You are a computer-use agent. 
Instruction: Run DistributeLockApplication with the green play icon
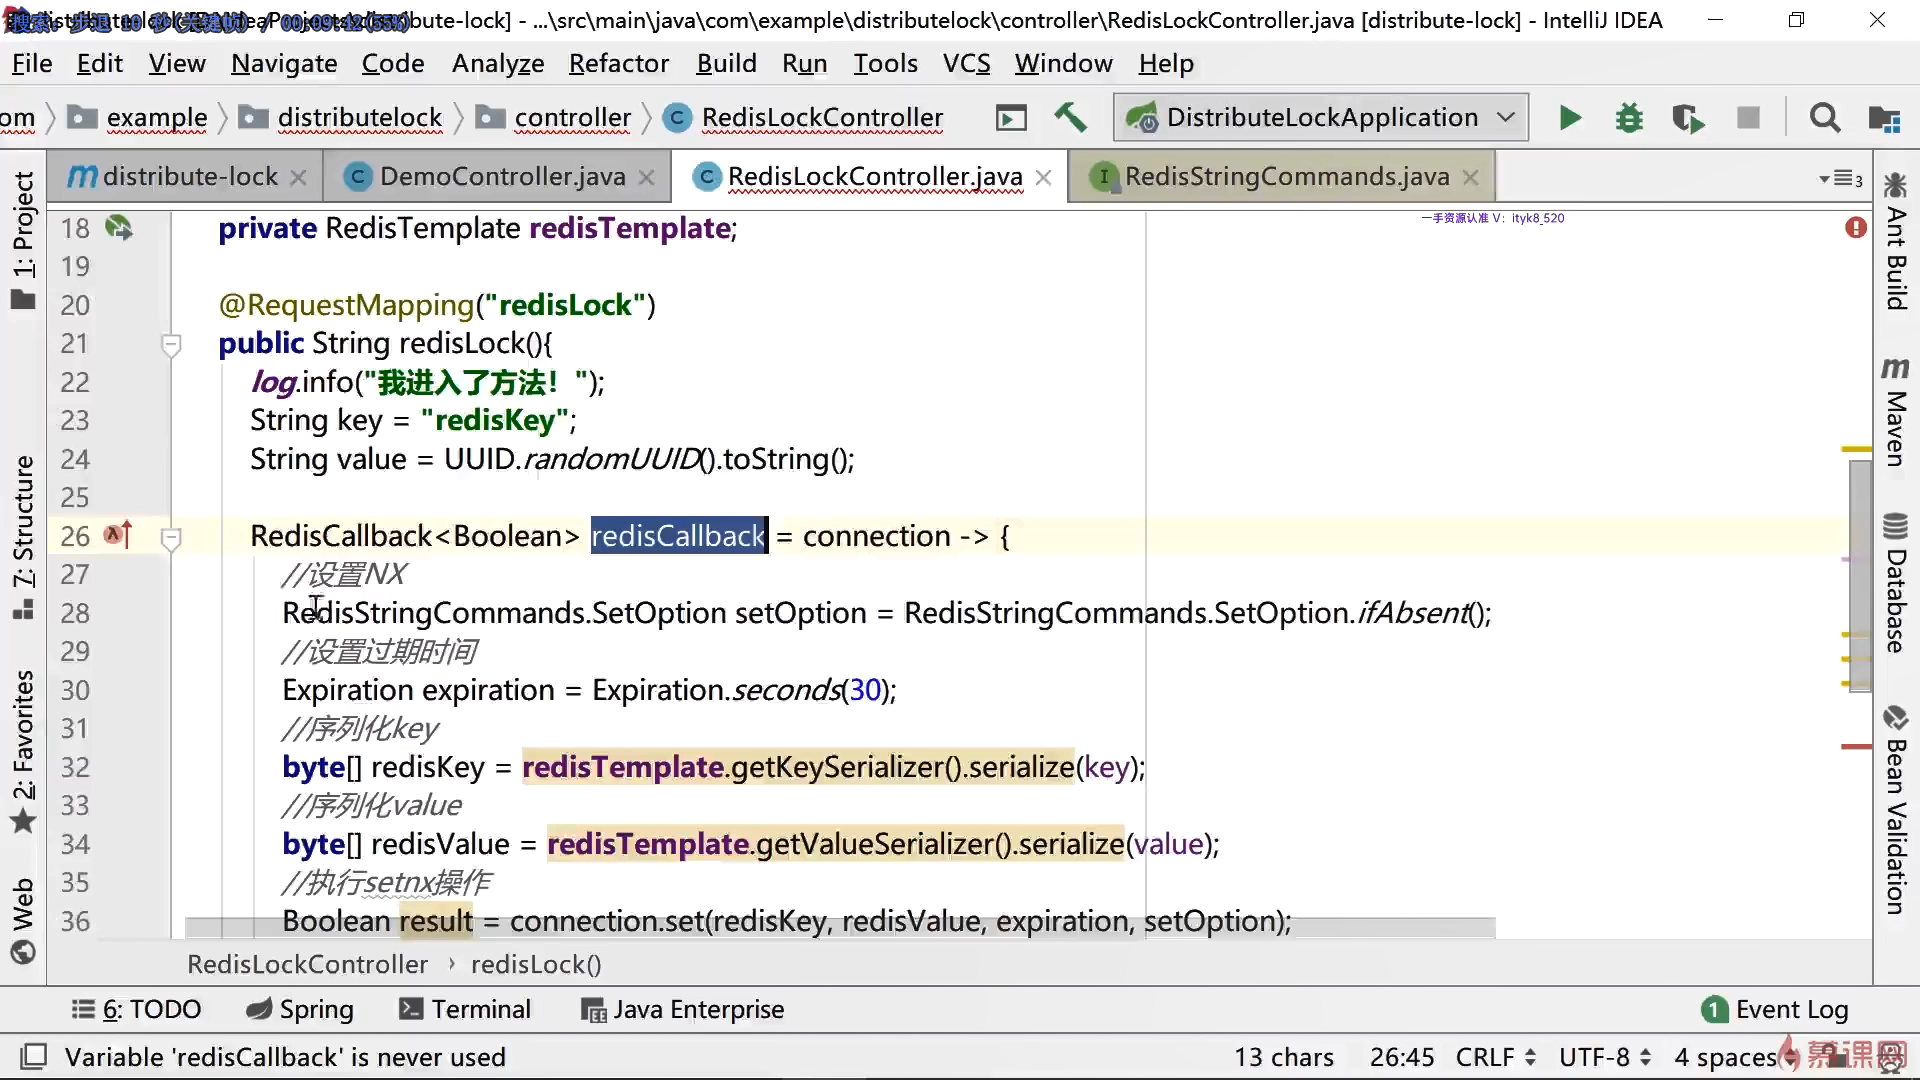(1570, 118)
